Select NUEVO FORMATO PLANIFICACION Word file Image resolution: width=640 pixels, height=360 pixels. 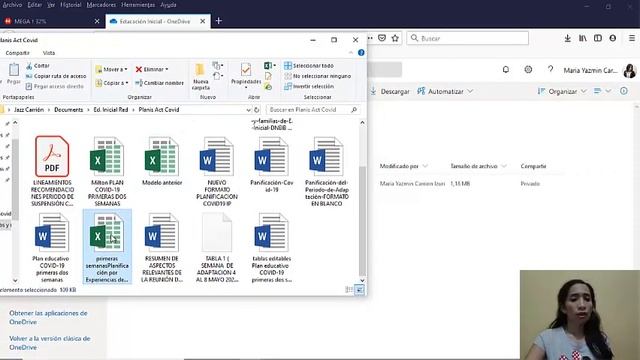point(217,171)
